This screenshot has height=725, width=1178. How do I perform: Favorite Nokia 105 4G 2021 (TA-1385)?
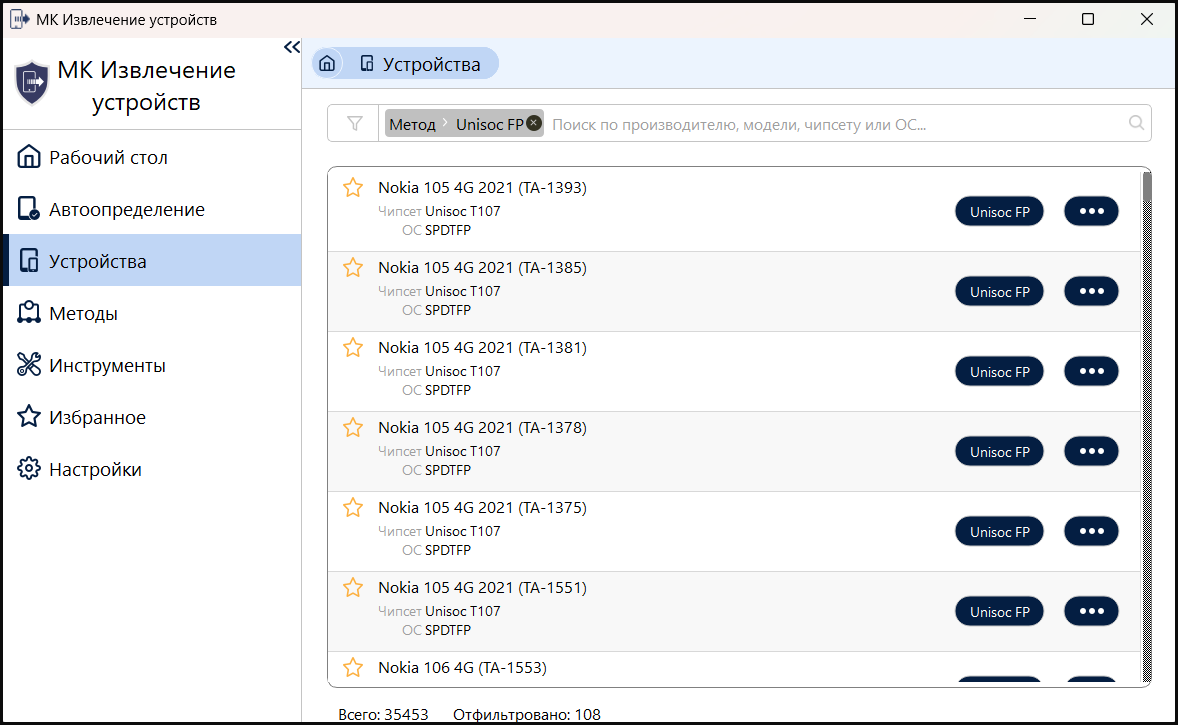click(x=352, y=267)
